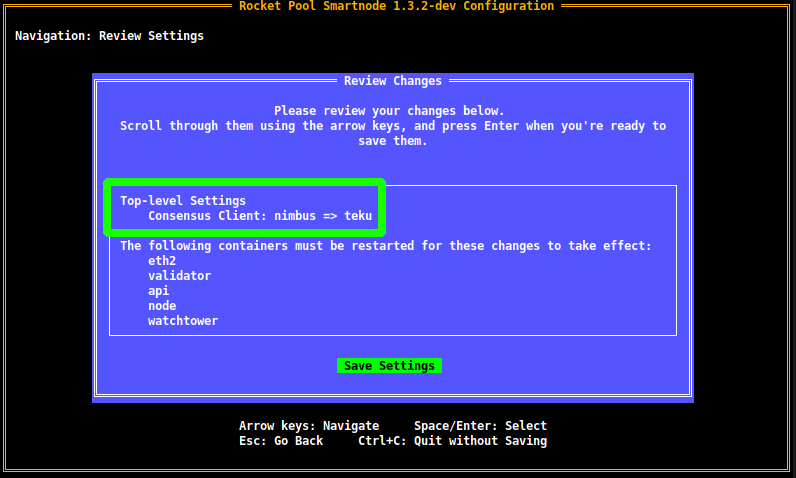Click the Ctrl+C: Quit without Saving hint

pyautogui.click(x=452, y=441)
